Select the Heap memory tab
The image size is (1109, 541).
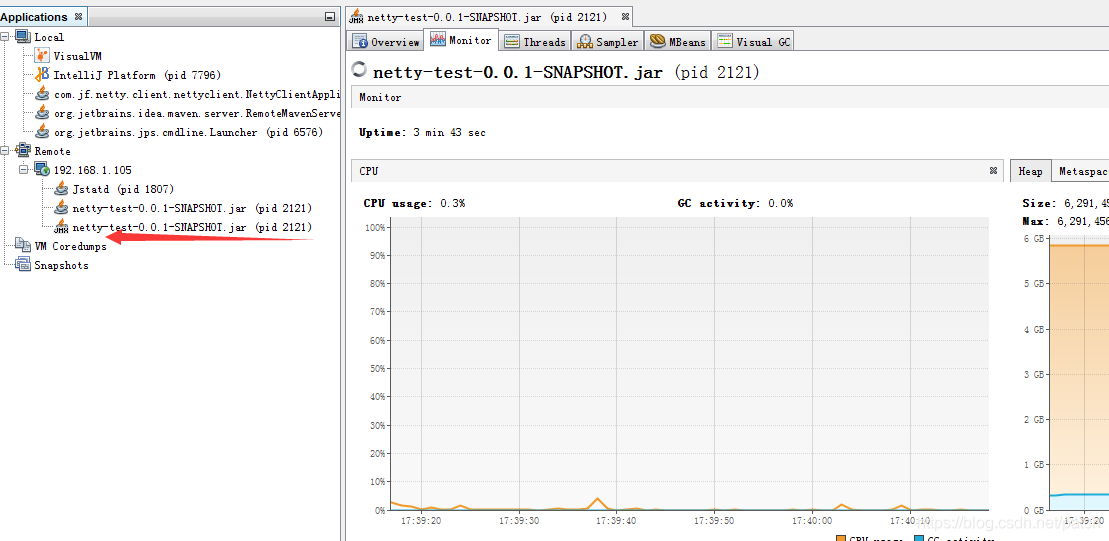(x=1030, y=171)
